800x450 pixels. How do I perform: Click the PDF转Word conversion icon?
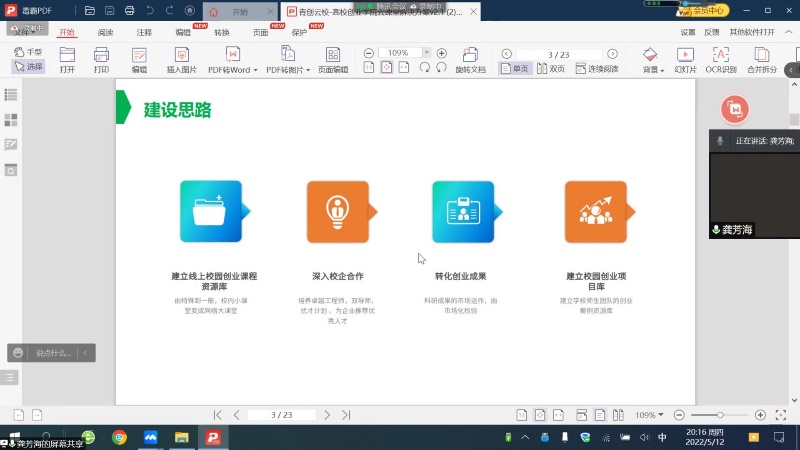(232, 54)
